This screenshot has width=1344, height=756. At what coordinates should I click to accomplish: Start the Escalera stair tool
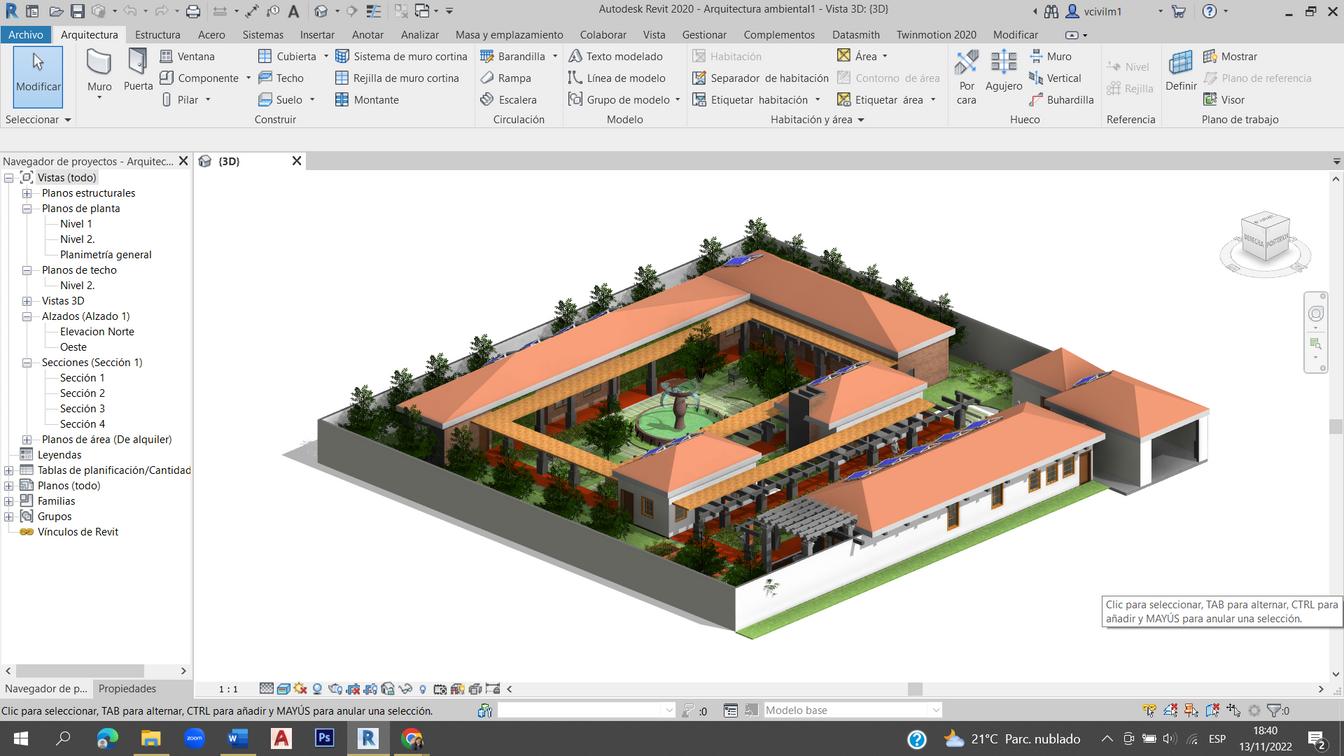pos(508,100)
